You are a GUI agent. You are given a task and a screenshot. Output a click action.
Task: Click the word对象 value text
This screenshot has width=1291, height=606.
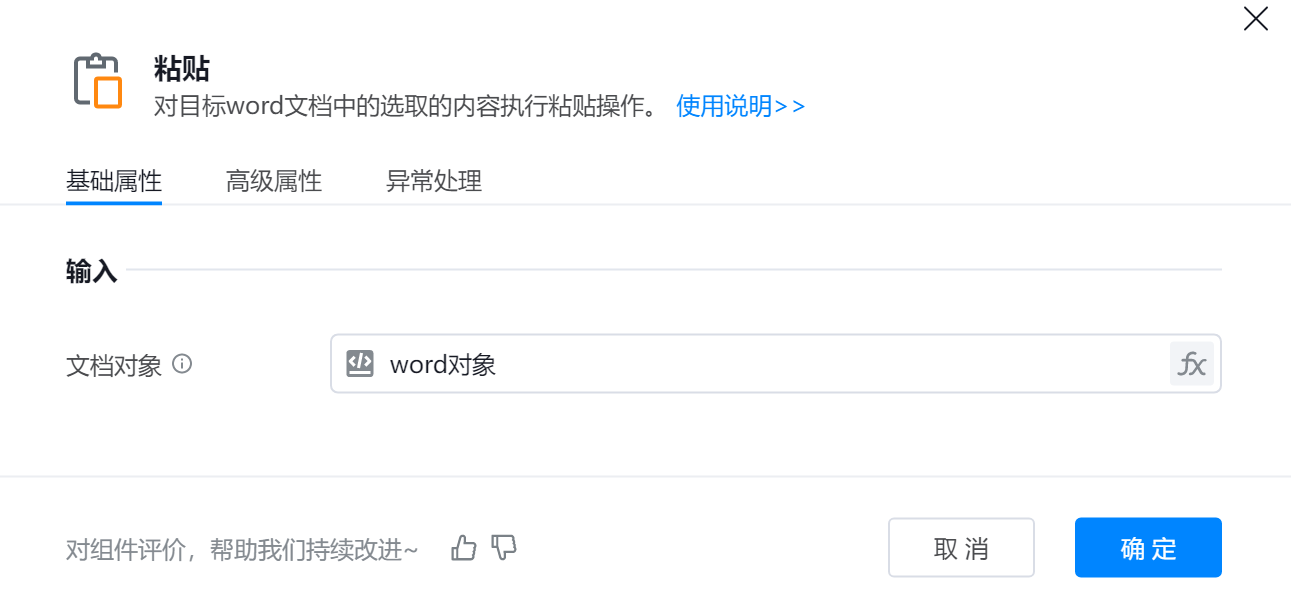(443, 365)
